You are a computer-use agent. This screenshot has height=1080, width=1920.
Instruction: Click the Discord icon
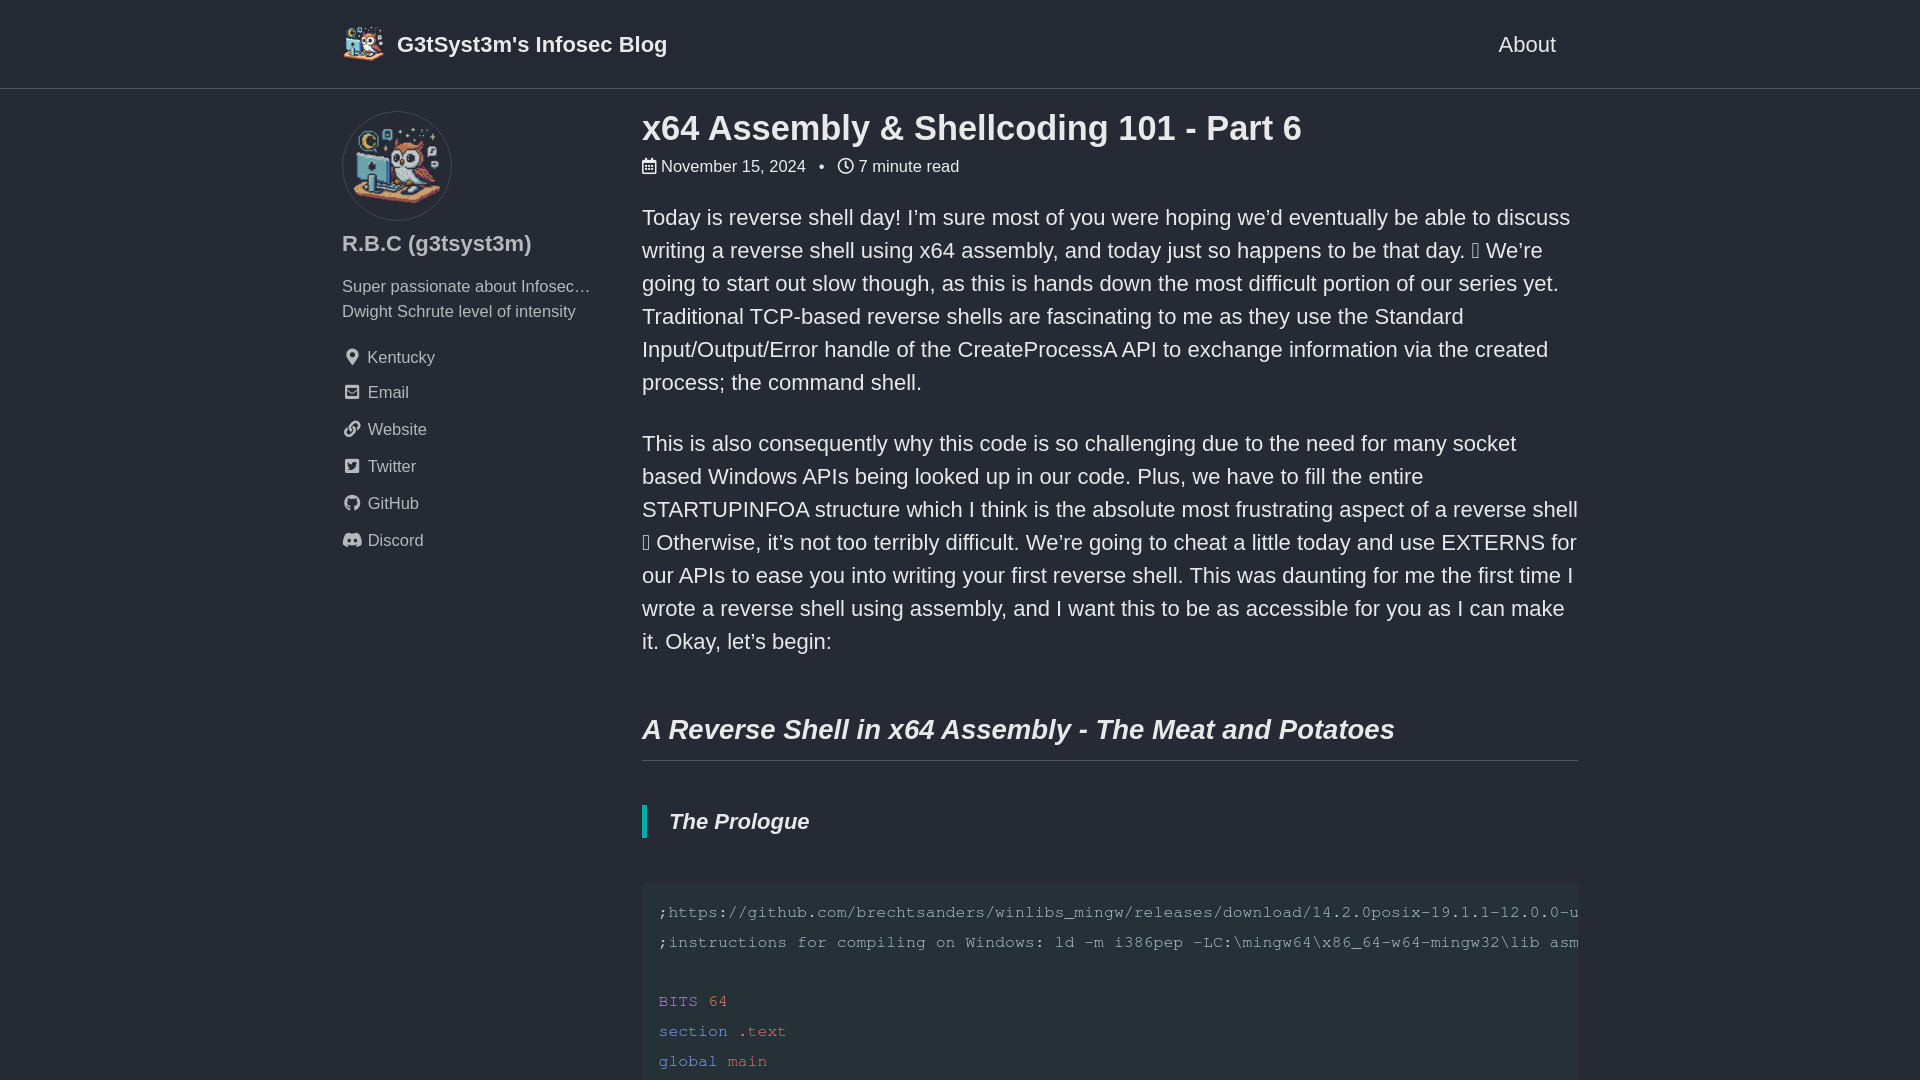coord(352,539)
